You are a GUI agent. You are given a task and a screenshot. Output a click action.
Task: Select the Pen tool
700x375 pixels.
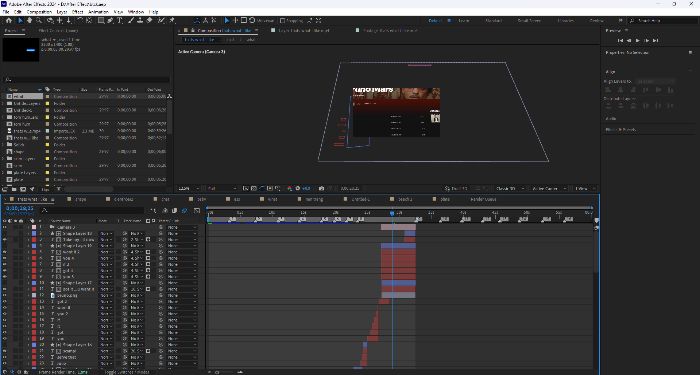[111, 21]
